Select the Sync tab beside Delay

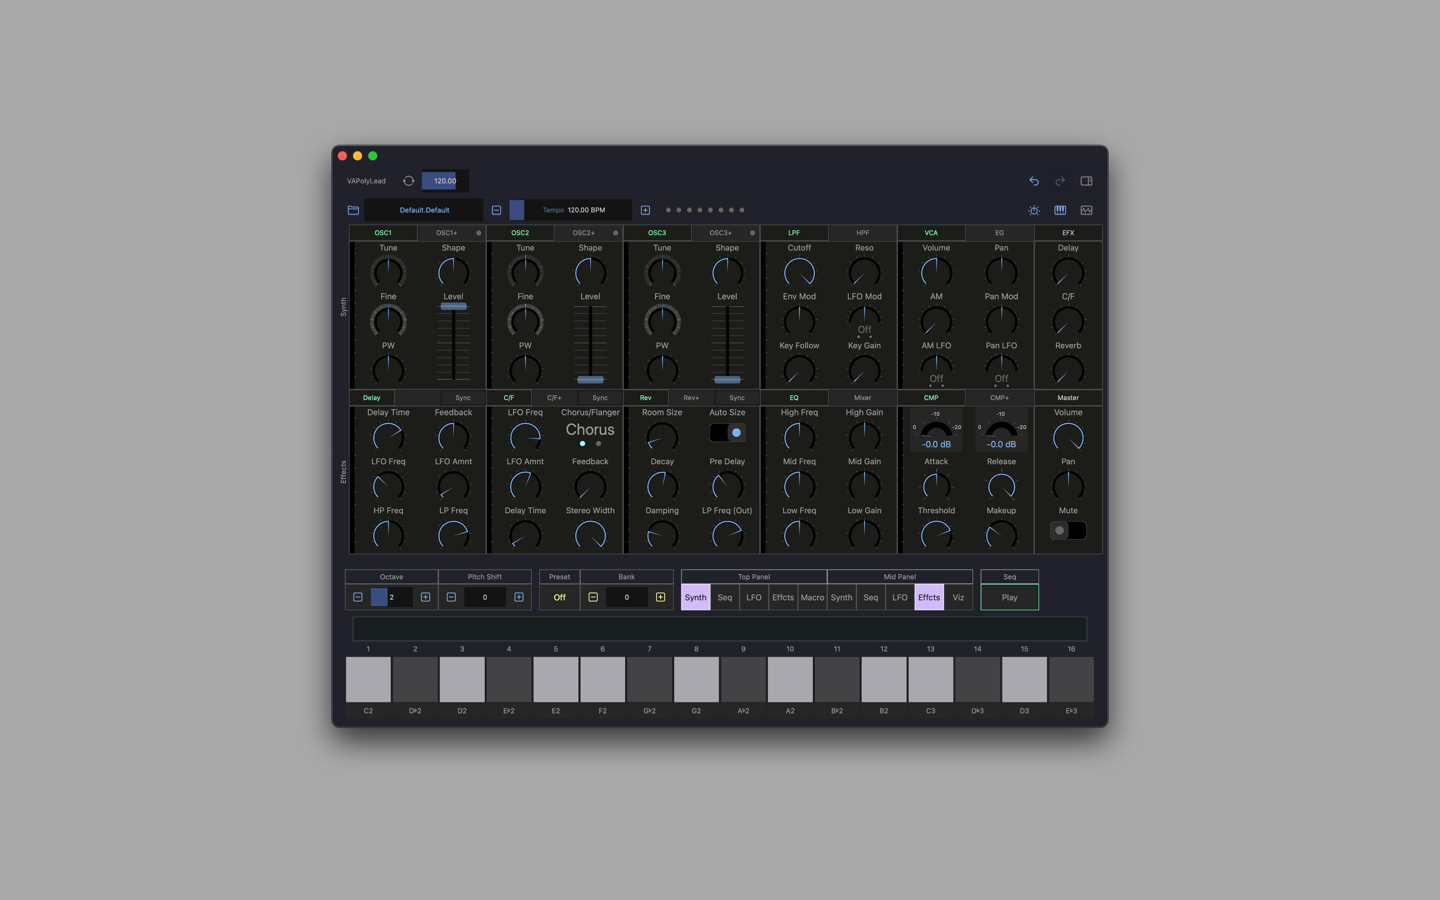click(463, 398)
